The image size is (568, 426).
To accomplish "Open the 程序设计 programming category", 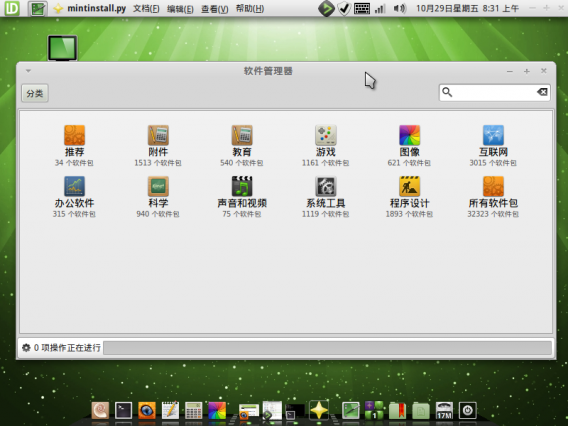I will point(409,197).
